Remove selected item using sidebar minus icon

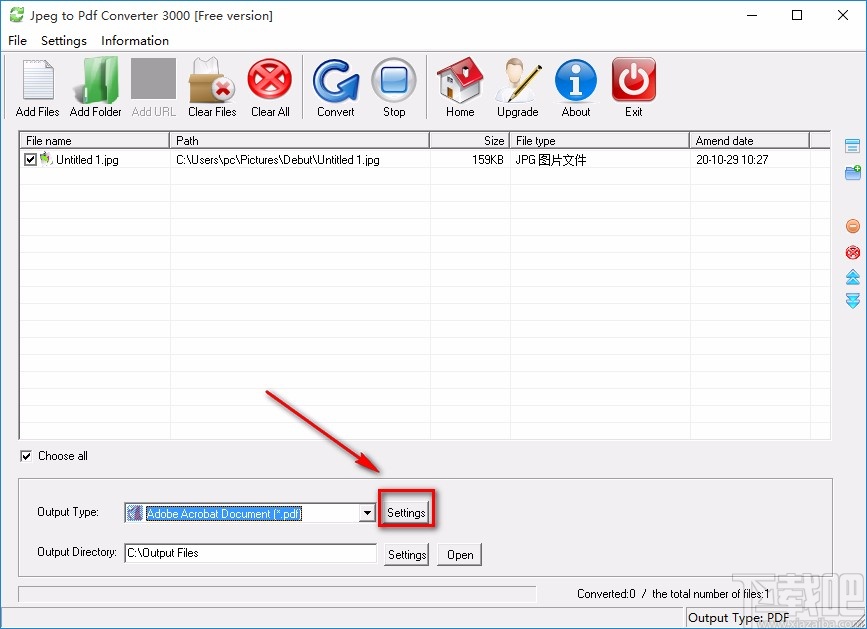coord(851,225)
